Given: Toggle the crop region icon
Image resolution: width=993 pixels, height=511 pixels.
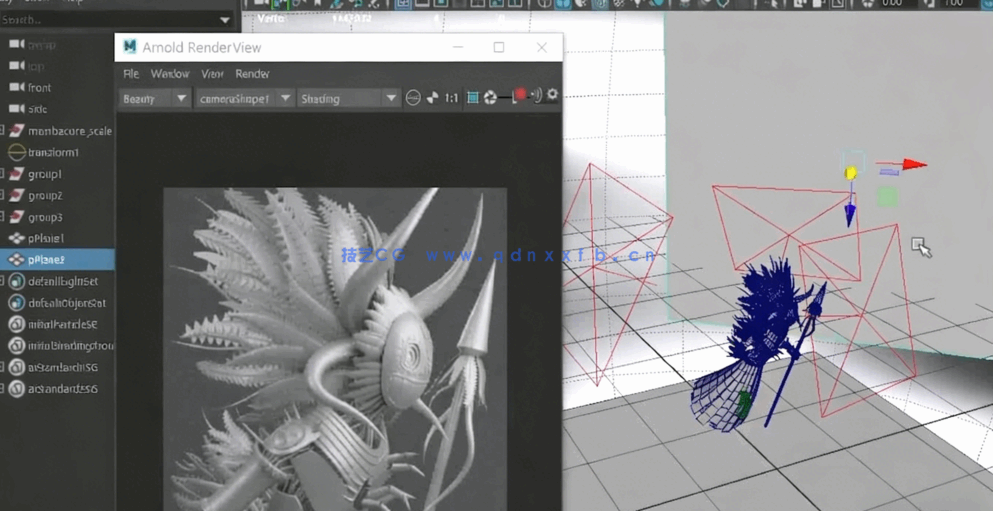Looking at the screenshot, I should 472,98.
